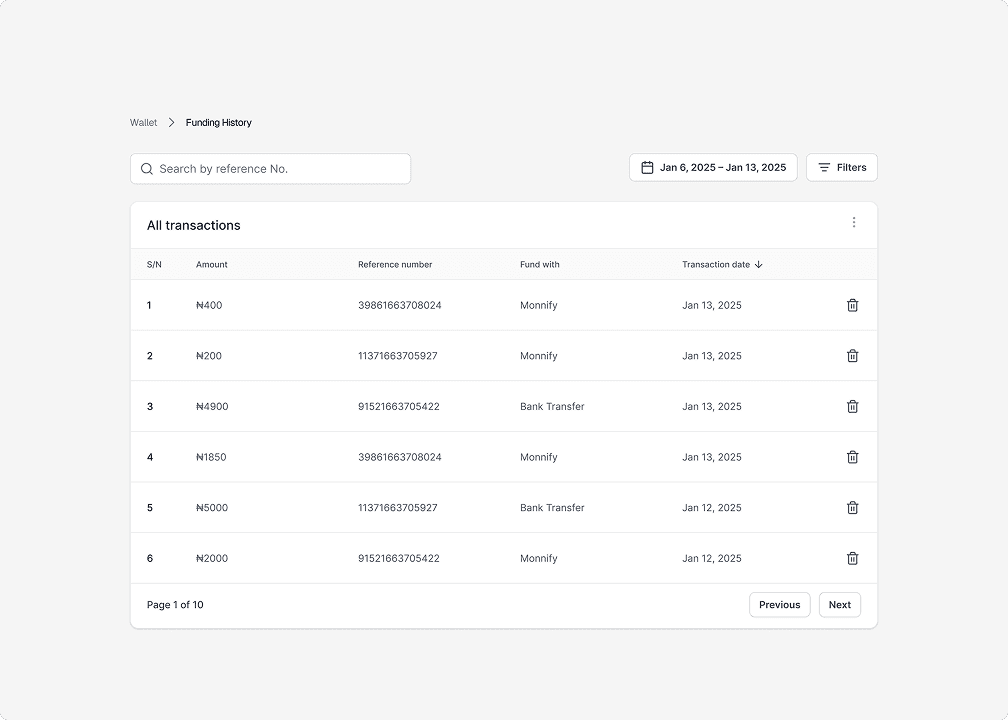Screen dimensions: 1008x720
Task: Go to the Next page
Action: pos(840,605)
